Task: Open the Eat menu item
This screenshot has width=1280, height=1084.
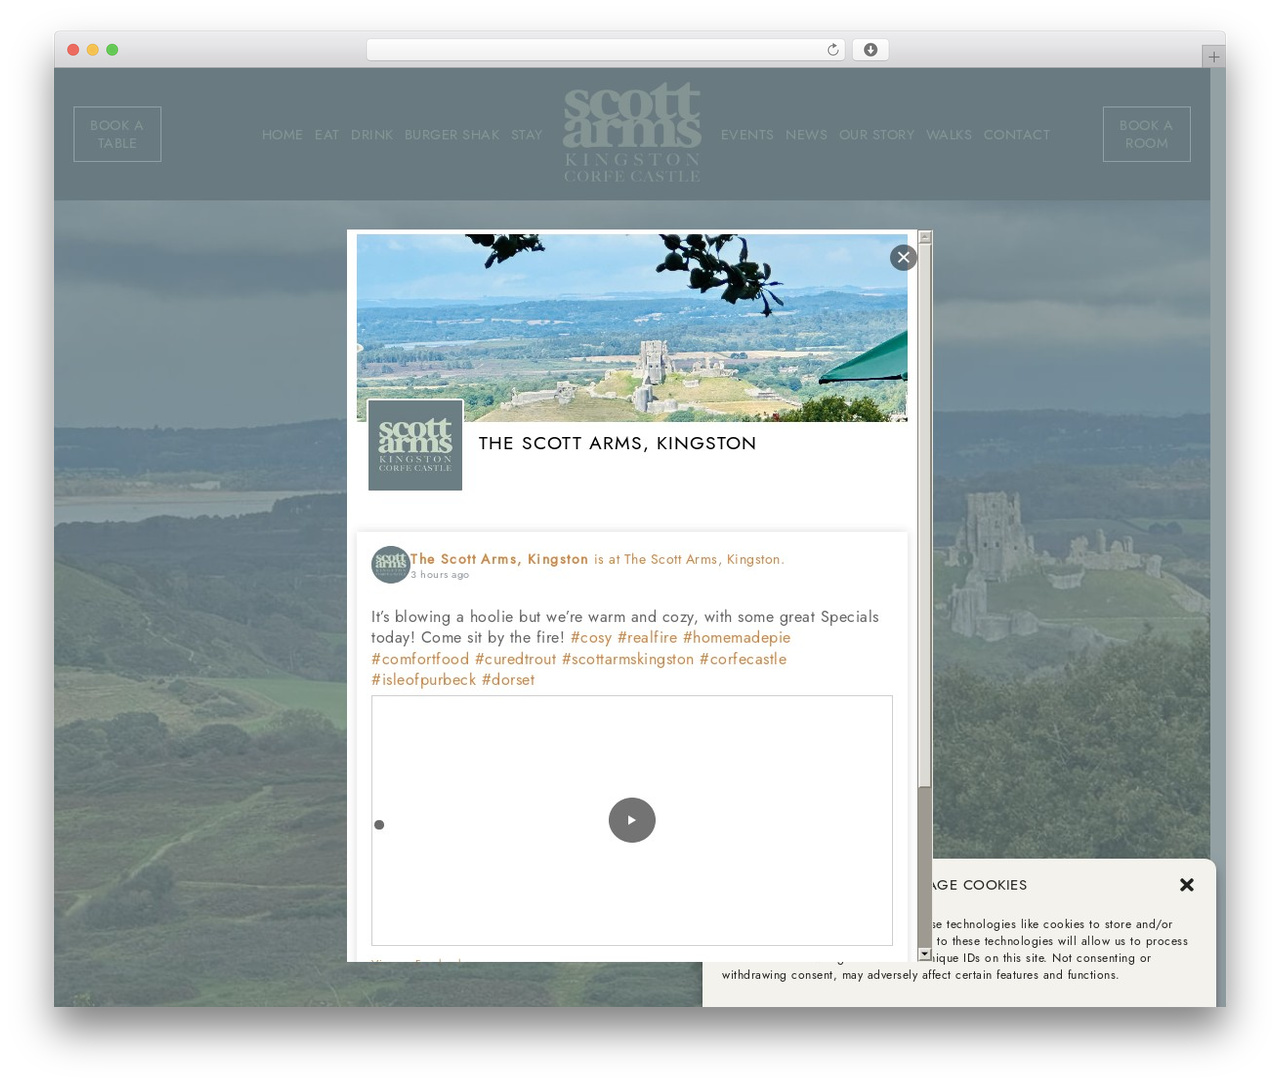Action: click(327, 135)
